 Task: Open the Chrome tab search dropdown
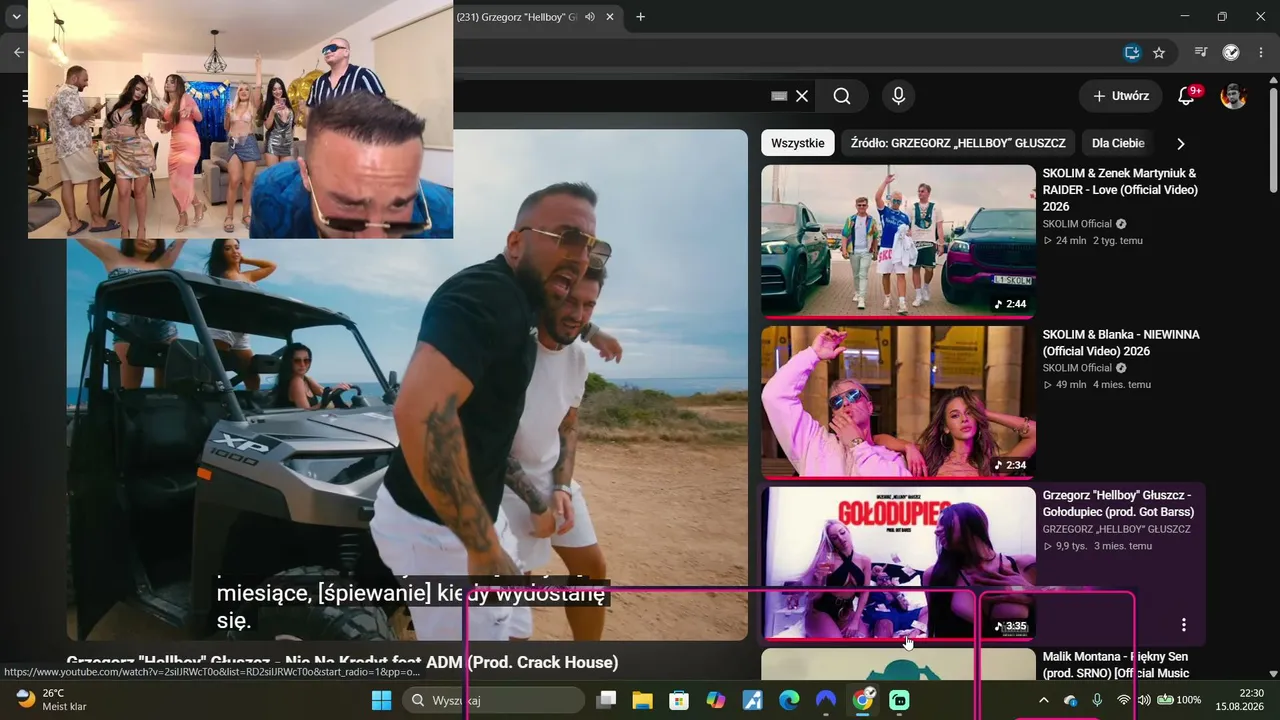pyautogui.click(x=16, y=17)
